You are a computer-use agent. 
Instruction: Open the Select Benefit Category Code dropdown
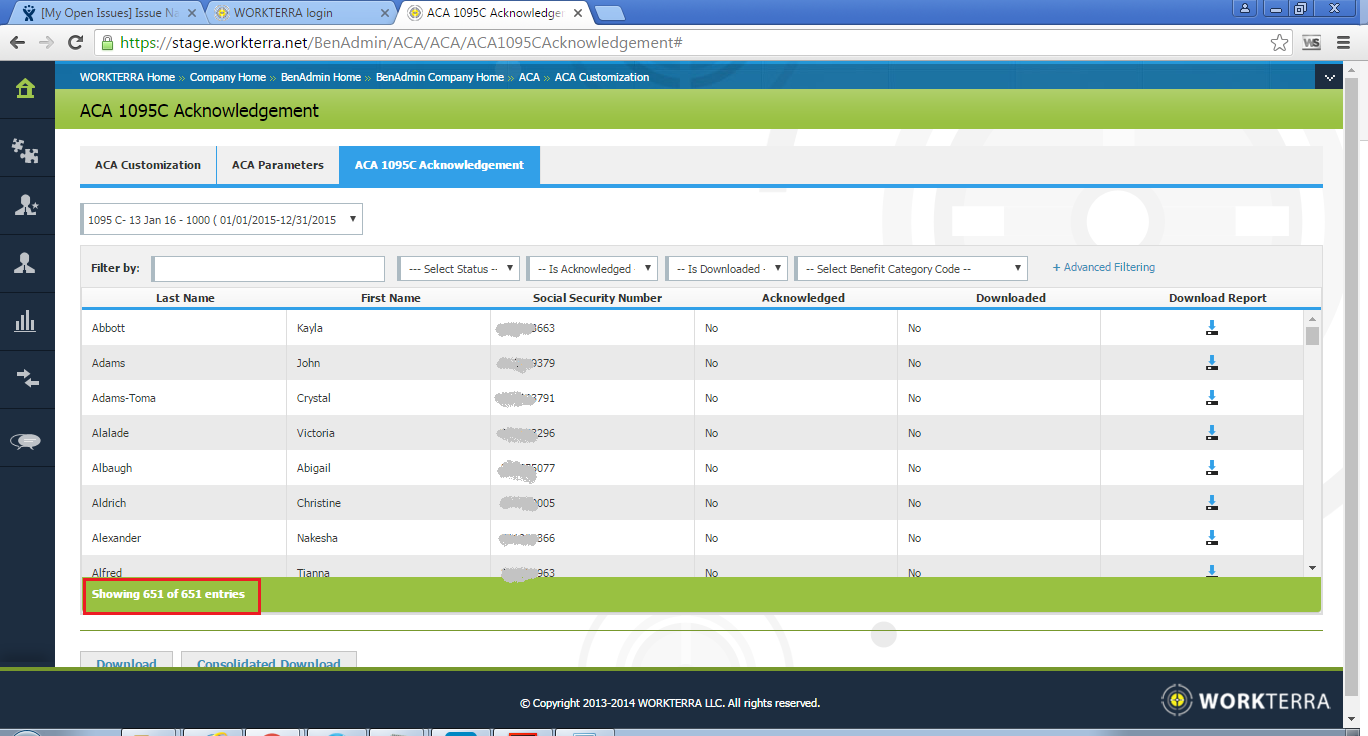coord(911,269)
